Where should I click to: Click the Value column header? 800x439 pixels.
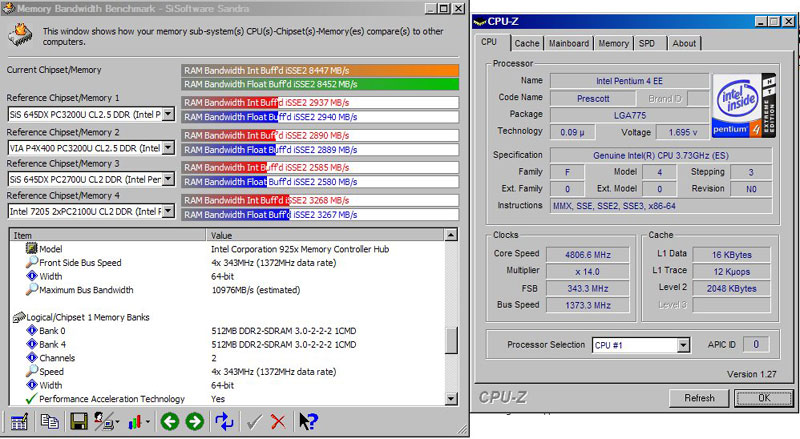pos(325,235)
